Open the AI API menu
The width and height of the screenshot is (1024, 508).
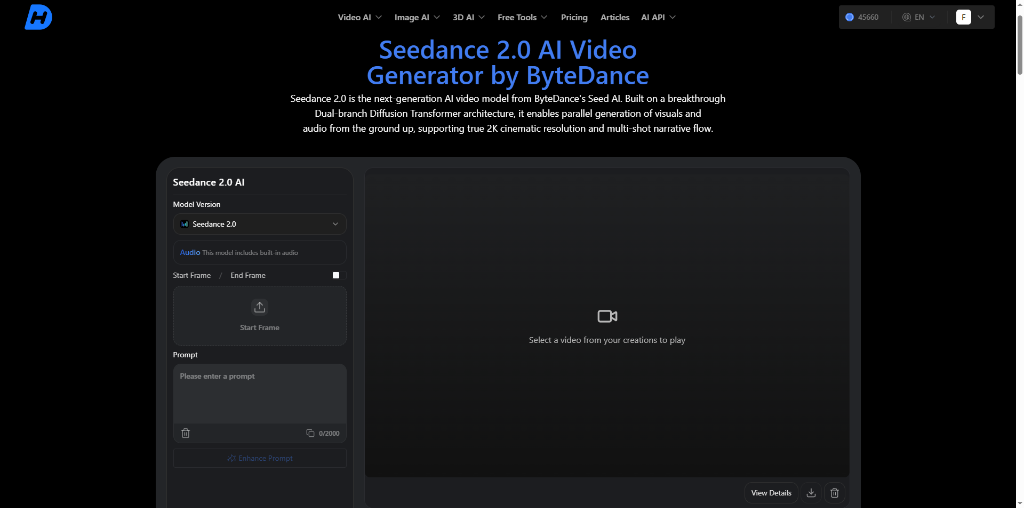658,17
